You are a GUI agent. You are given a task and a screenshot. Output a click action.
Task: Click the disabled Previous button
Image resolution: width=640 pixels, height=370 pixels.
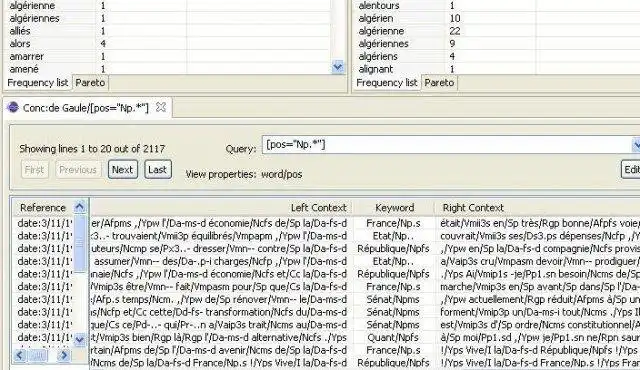(78, 169)
